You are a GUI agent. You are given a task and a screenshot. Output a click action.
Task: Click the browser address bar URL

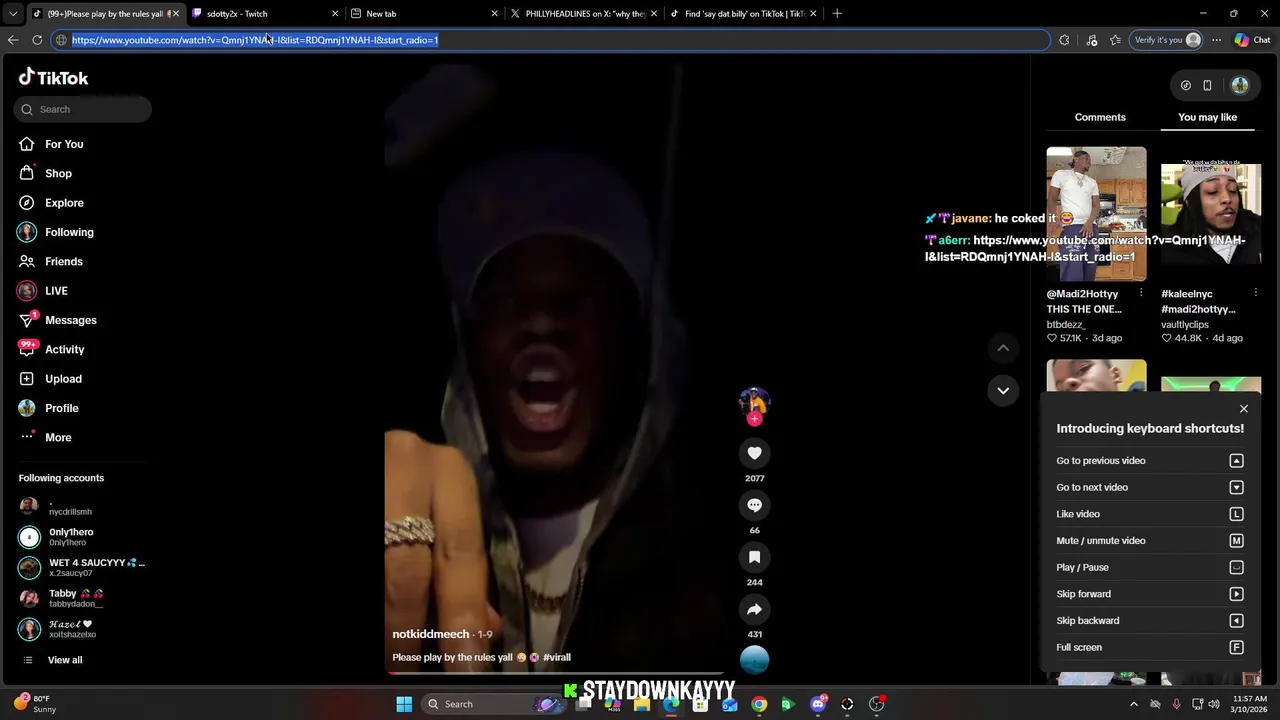[x=255, y=40]
